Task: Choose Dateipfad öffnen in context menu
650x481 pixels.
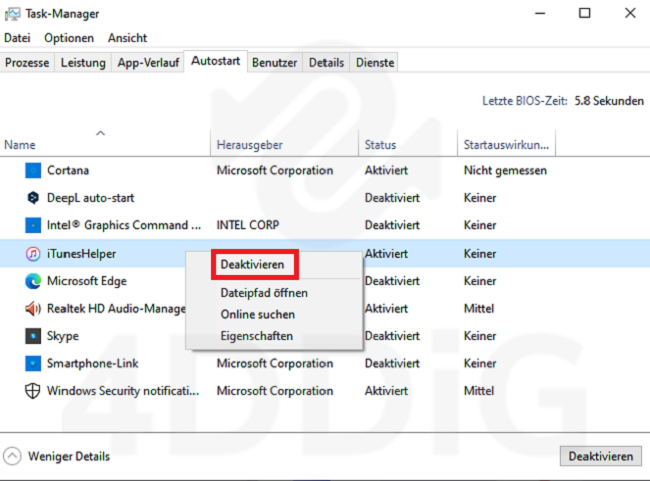Action: 264,293
